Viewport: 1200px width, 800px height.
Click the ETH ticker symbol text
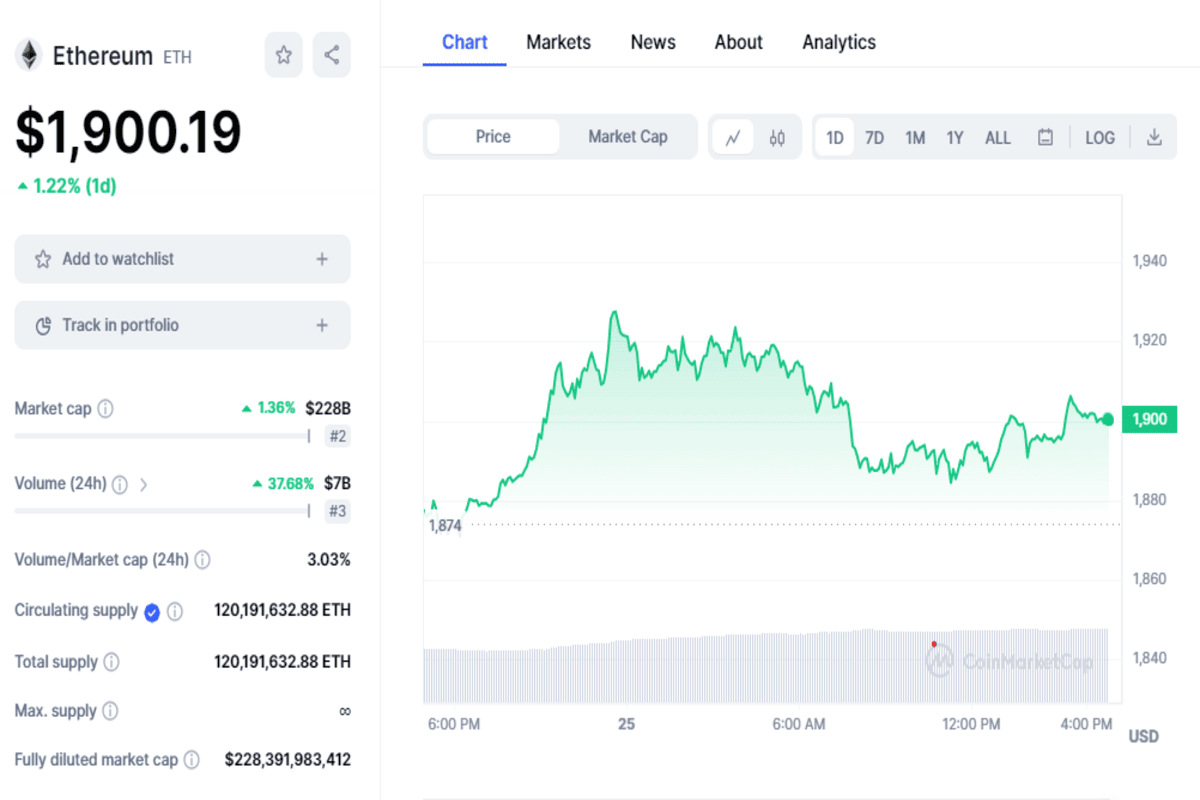[x=178, y=57]
